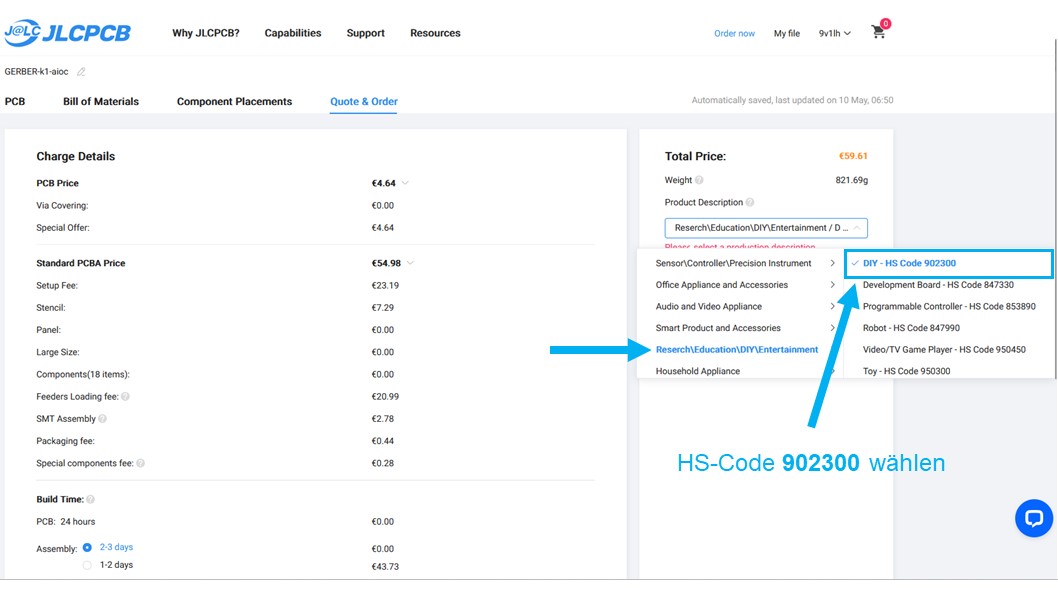Go to JLCPCB logo homepage
Image resolution: width=1058 pixels, height=595 pixels.
[x=67, y=33]
